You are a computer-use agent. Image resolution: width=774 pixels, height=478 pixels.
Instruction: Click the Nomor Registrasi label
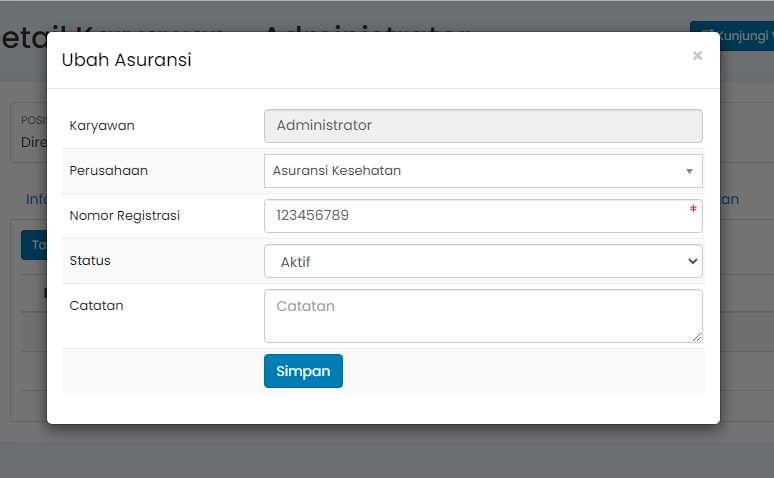click(x=125, y=216)
